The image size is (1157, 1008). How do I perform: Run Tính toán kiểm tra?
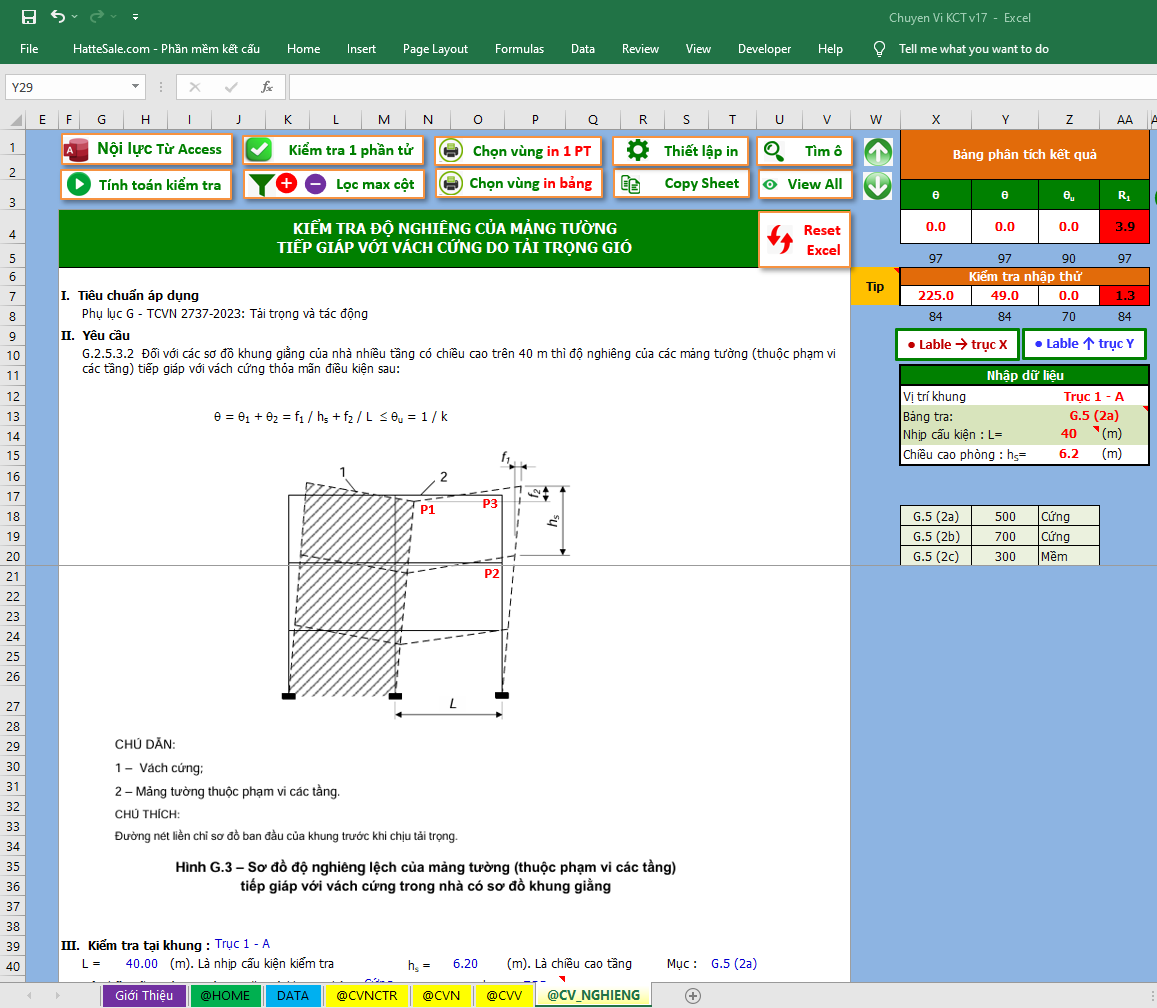click(x=146, y=185)
